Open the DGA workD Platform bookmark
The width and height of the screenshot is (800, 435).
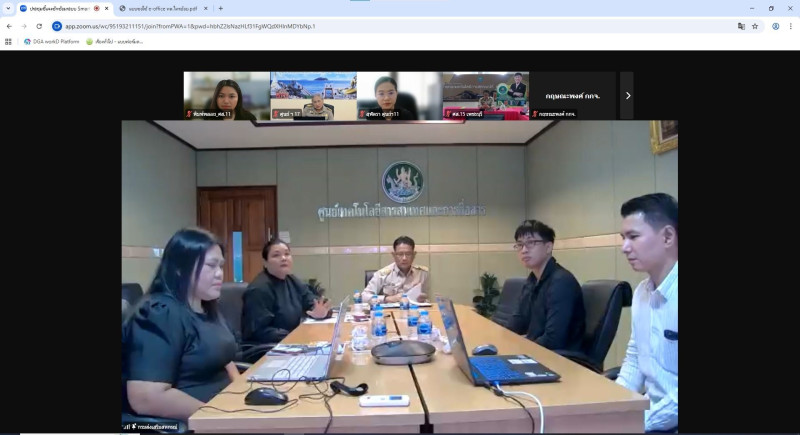(x=51, y=41)
